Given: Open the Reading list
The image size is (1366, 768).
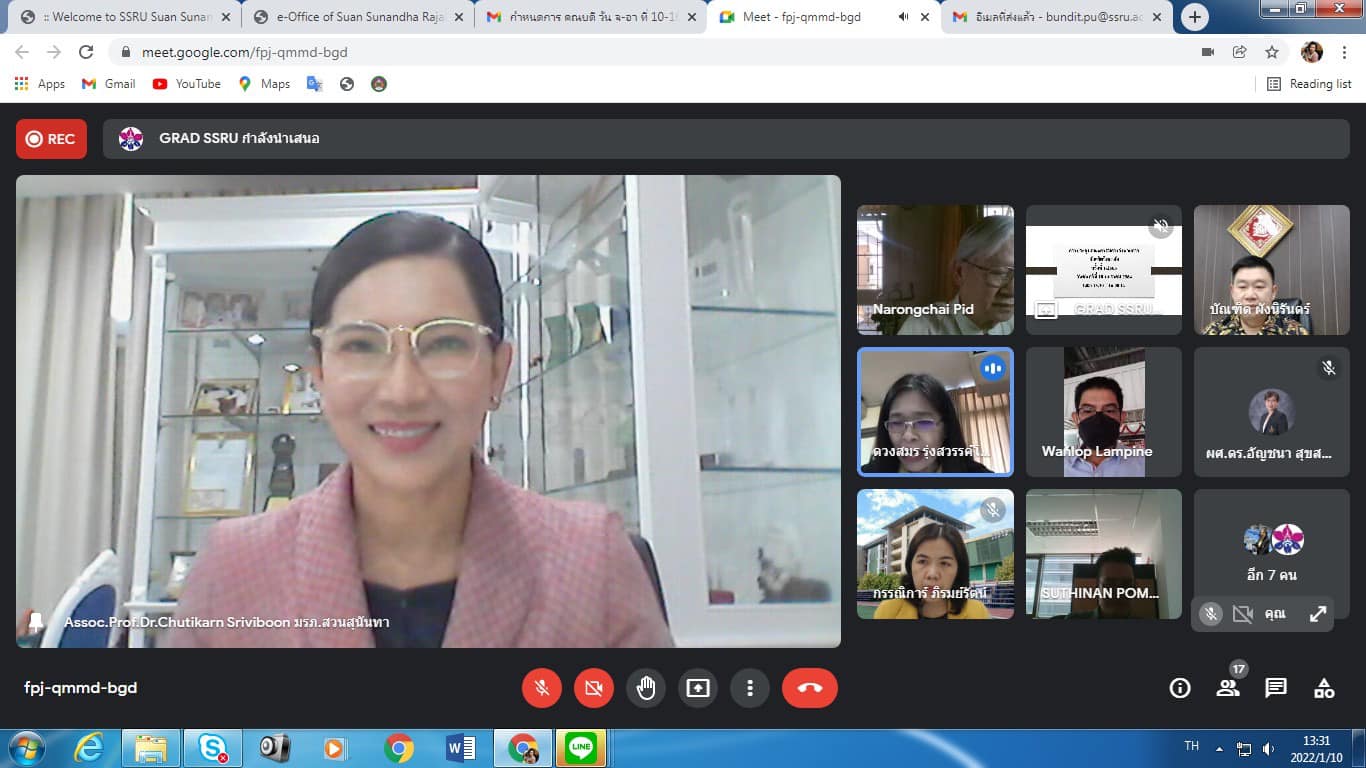Looking at the screenshot, I should [1309, 84].
